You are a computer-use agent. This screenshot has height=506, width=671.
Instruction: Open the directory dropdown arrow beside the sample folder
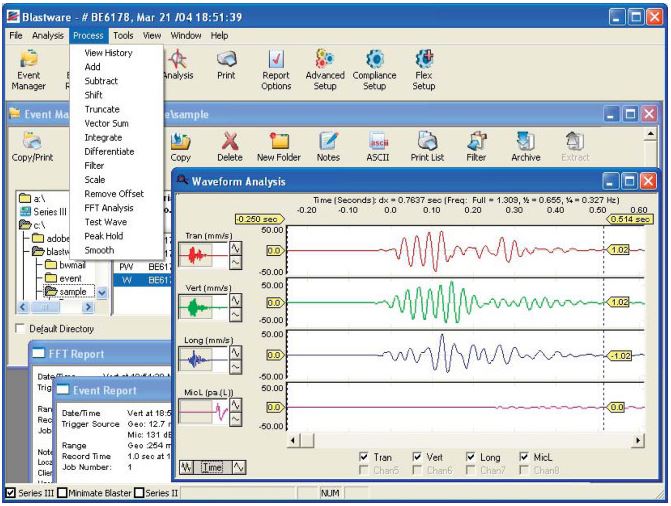click(102, 293)
